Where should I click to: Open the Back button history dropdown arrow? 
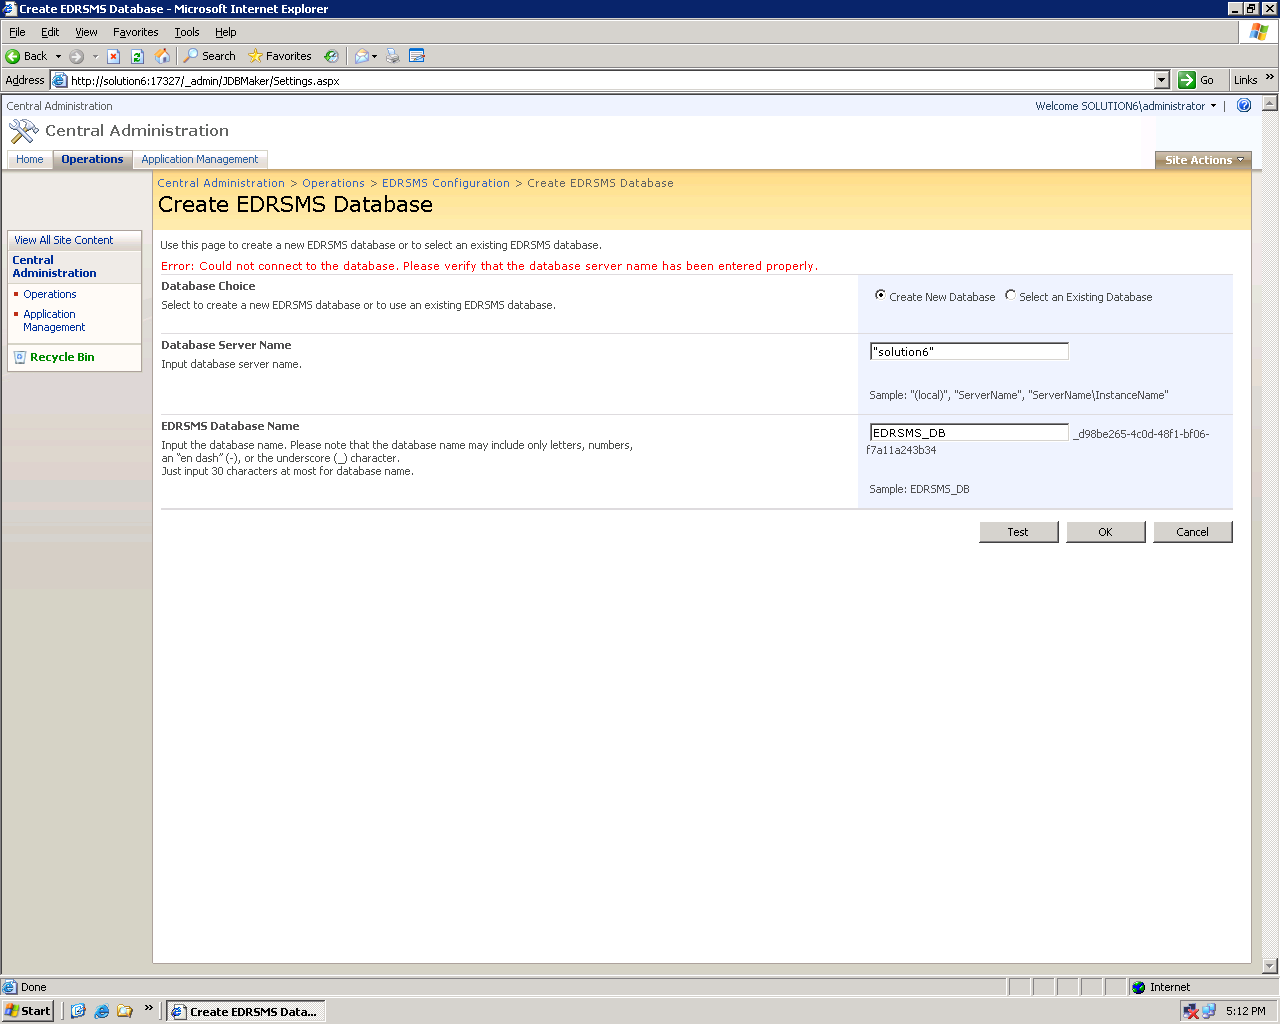click(x=58, y=56)
